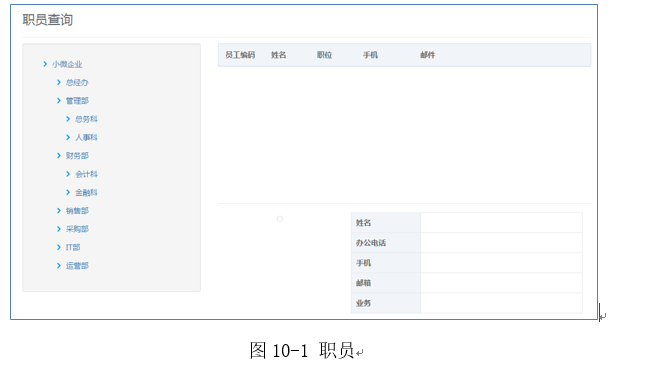Screen dimensions: 645x378
Task: Click chevron icon beside 采购部
Action: pos(58,229)
